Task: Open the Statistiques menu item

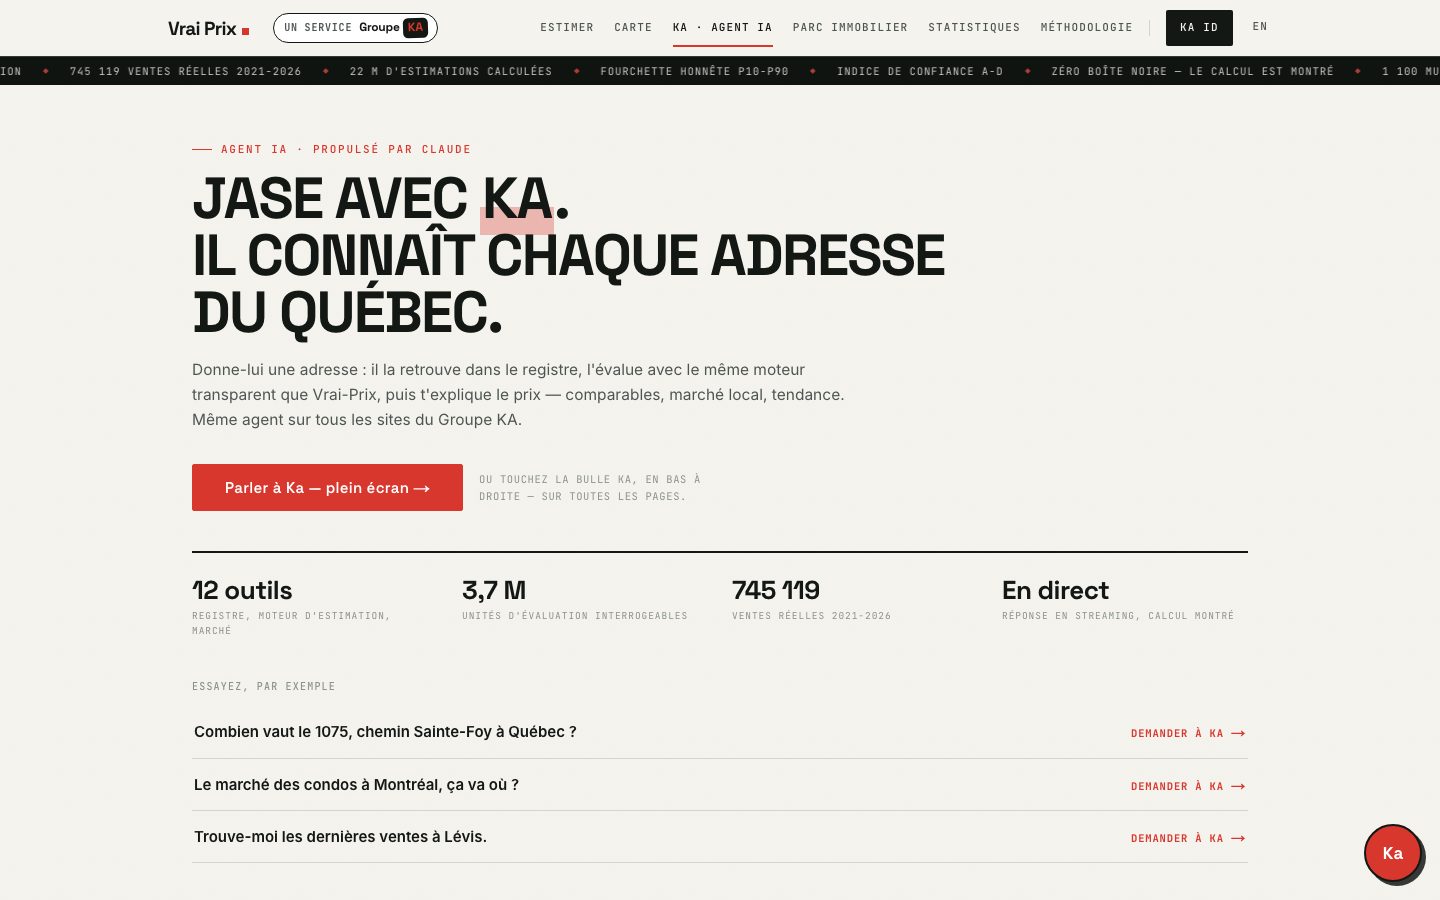Action: click(974, 27)
